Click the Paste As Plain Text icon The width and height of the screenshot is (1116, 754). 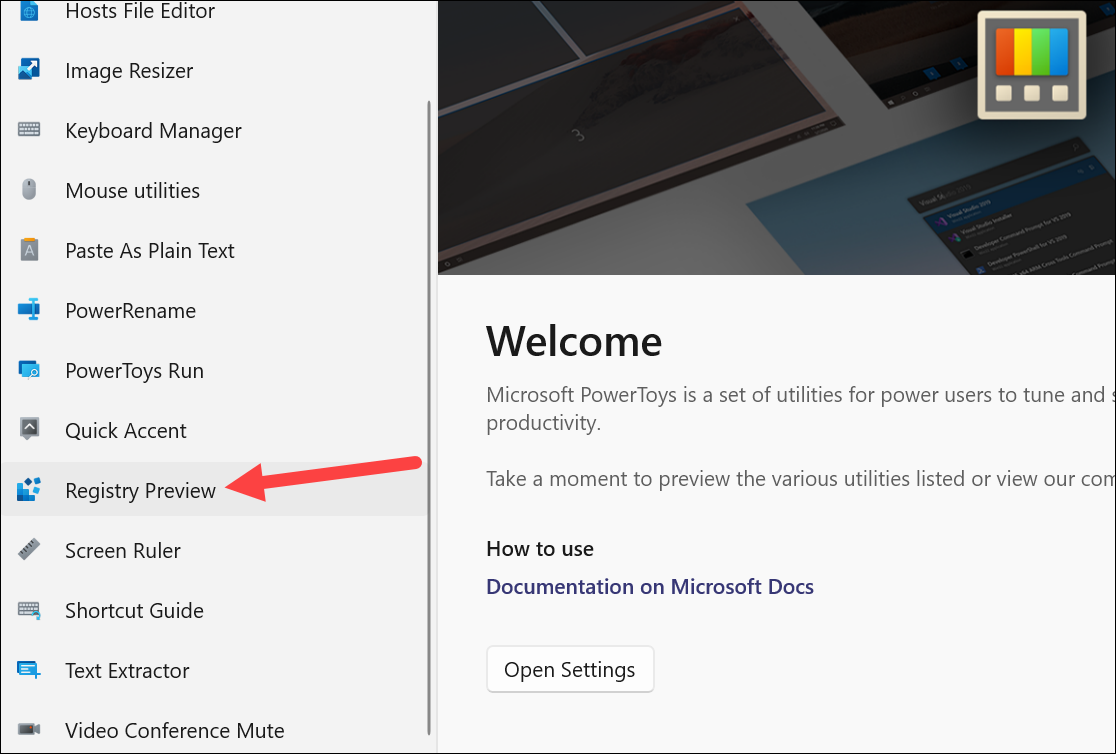point(29,250)
